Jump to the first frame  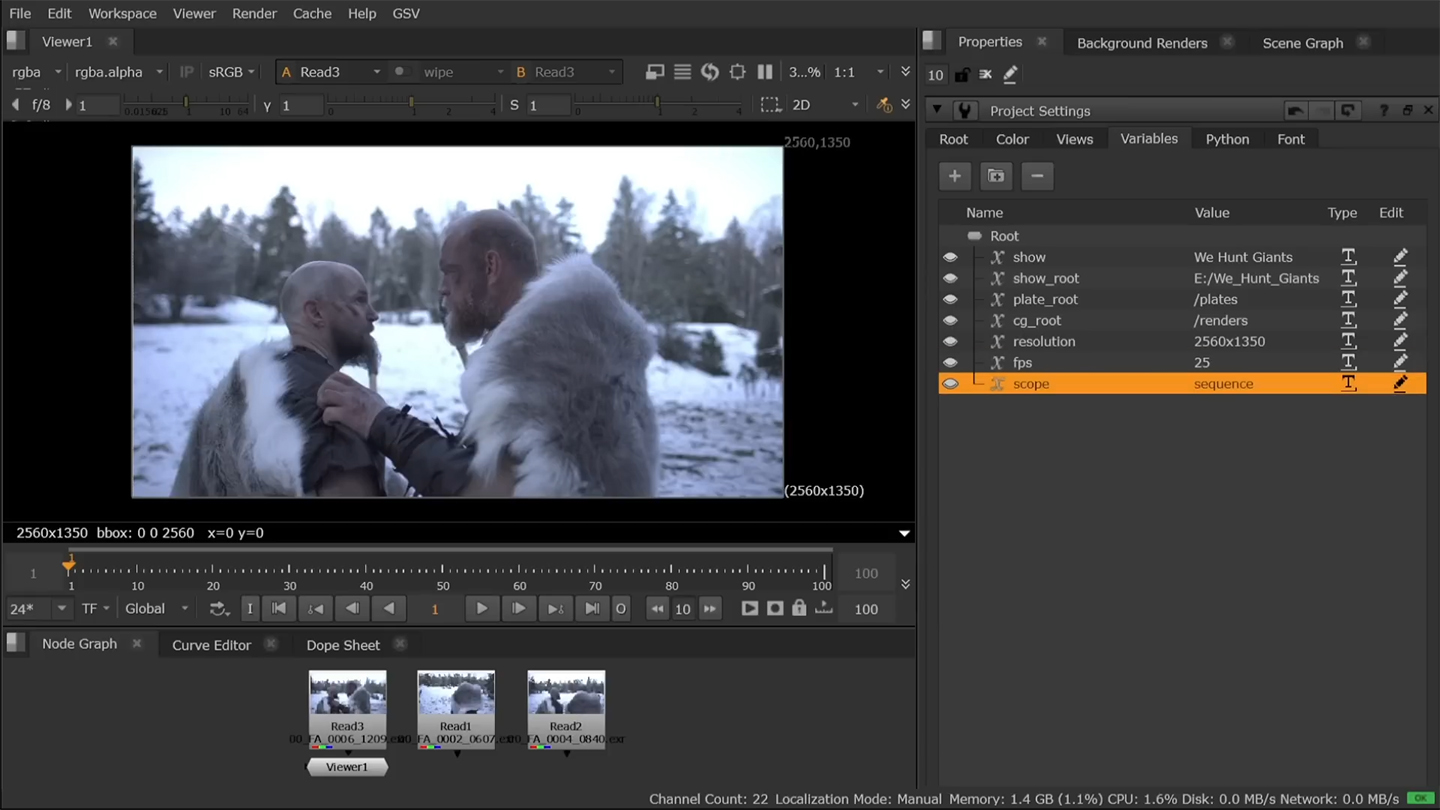point(279,608)
